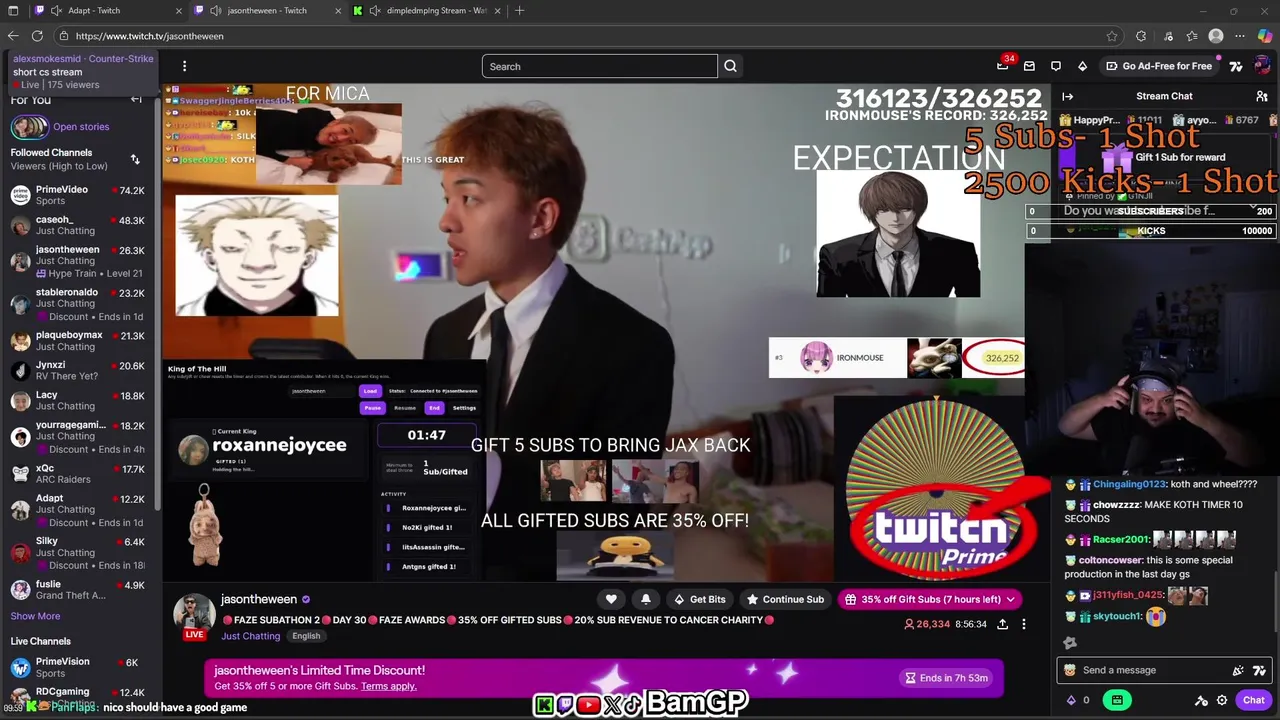Open Jynxzi channel in sidebar
The width and height of the screenshot is (1280, 720).
coord(78,370)
